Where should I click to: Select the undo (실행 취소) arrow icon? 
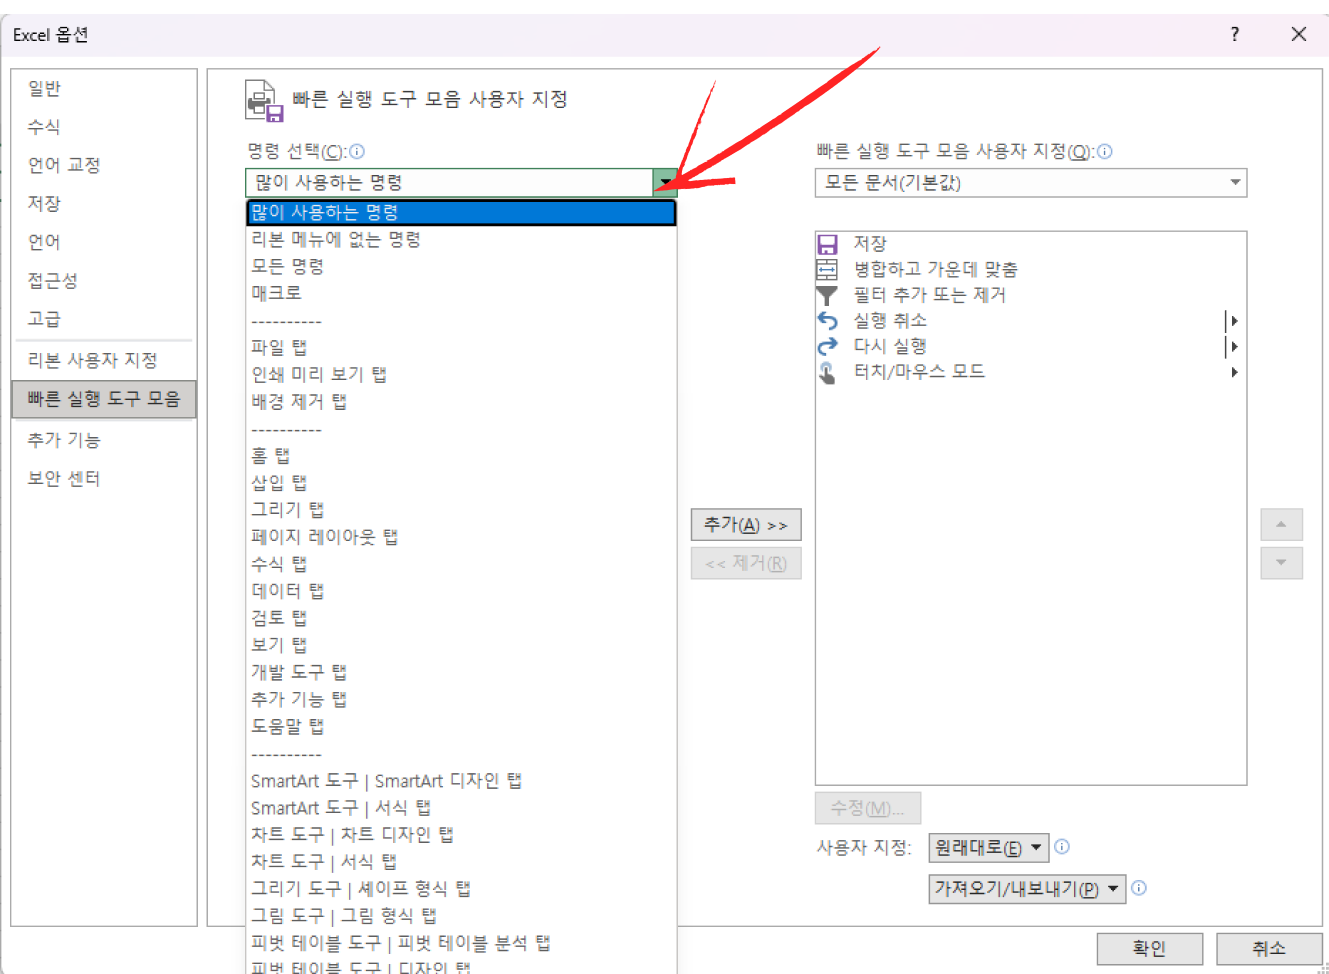(827, 320)
